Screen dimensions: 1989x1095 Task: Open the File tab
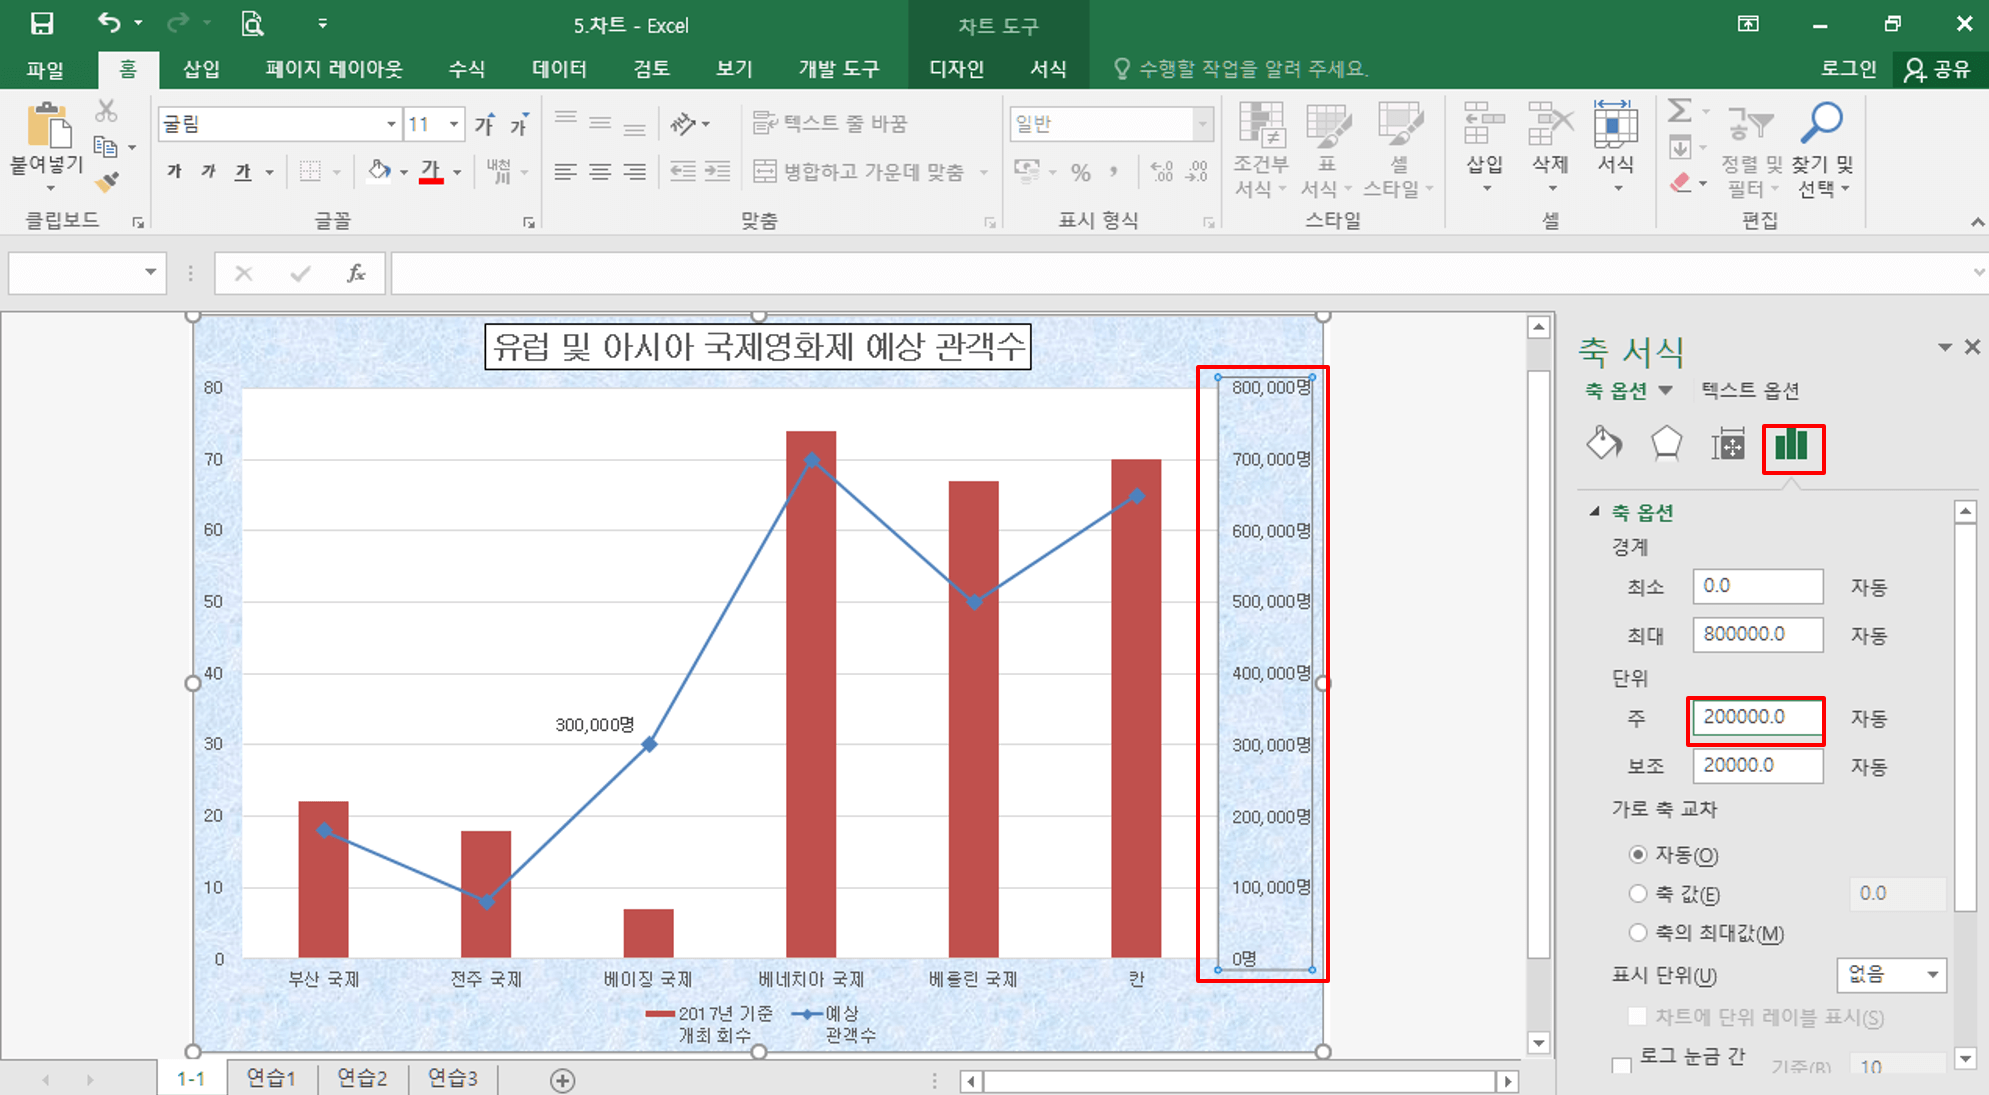pyautogui.click(x=45, y=69)
